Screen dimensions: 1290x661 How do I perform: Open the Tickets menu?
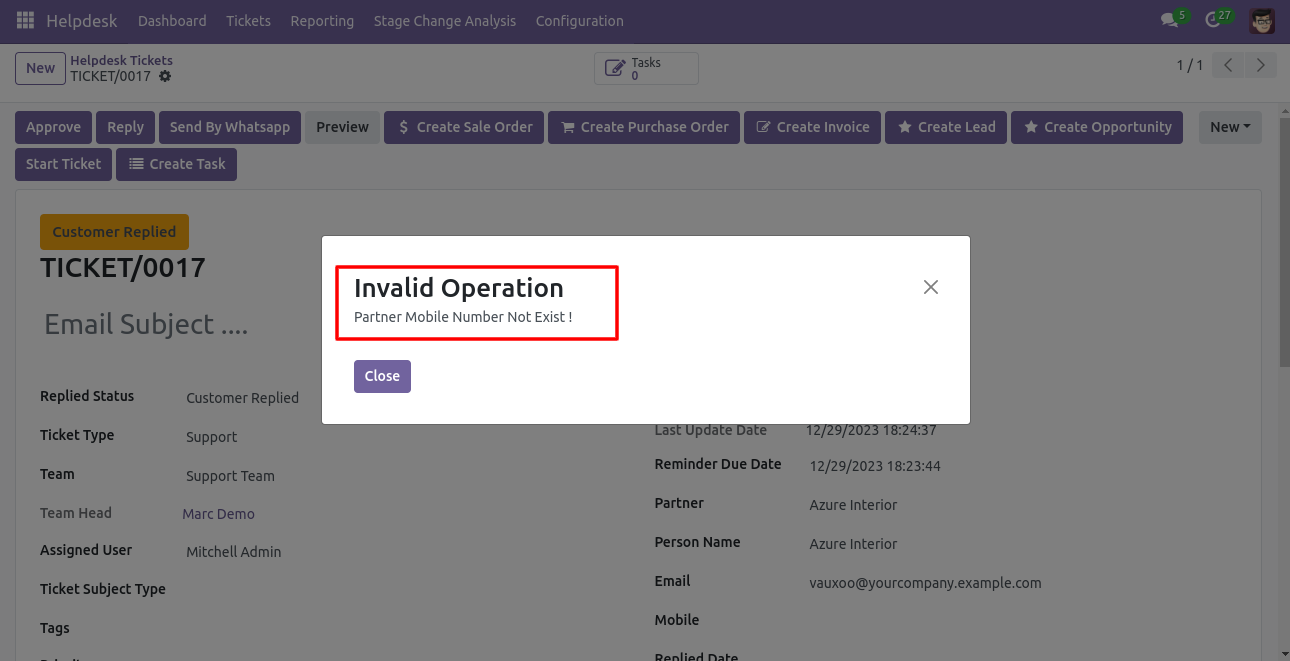(248, 20)
